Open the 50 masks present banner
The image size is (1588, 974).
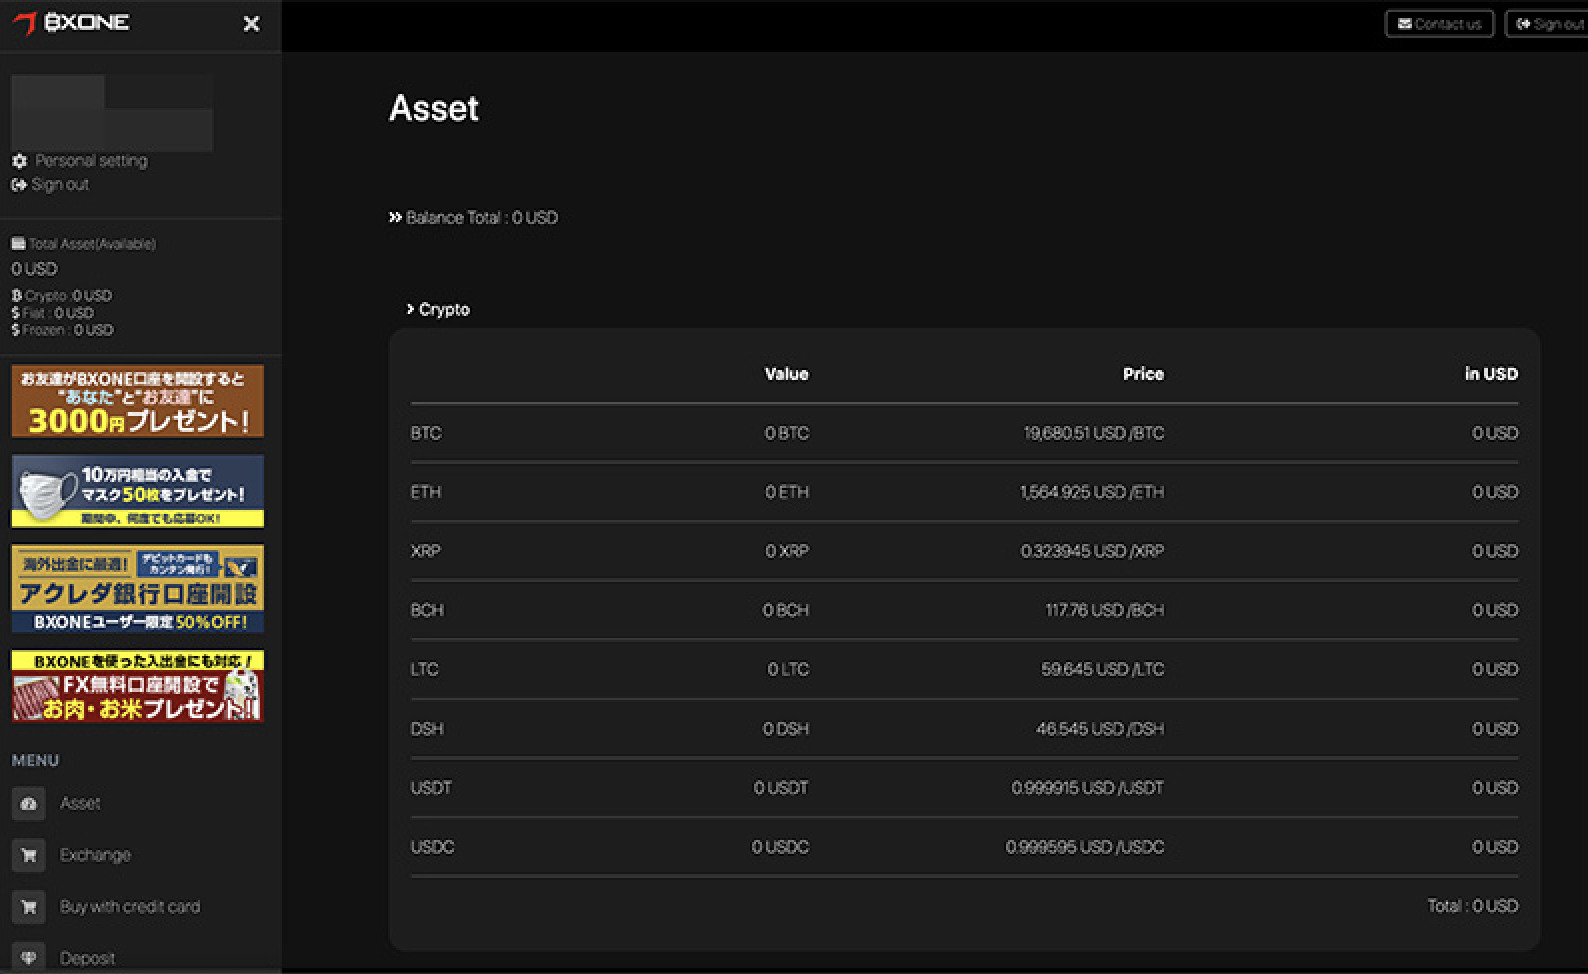[138, 491]
